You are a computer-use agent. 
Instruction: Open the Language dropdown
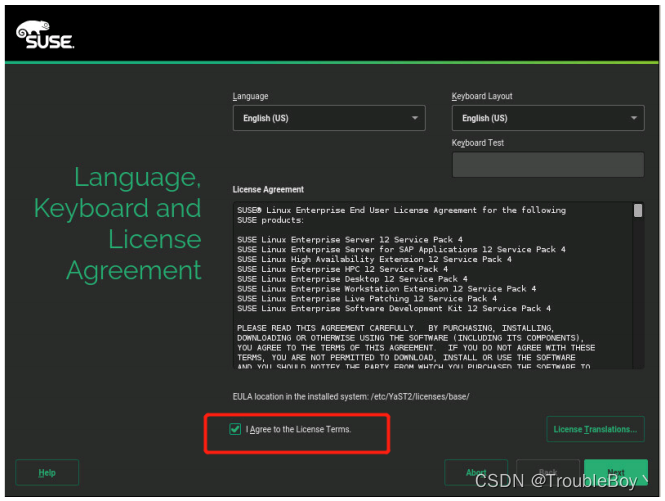[329, 118]
